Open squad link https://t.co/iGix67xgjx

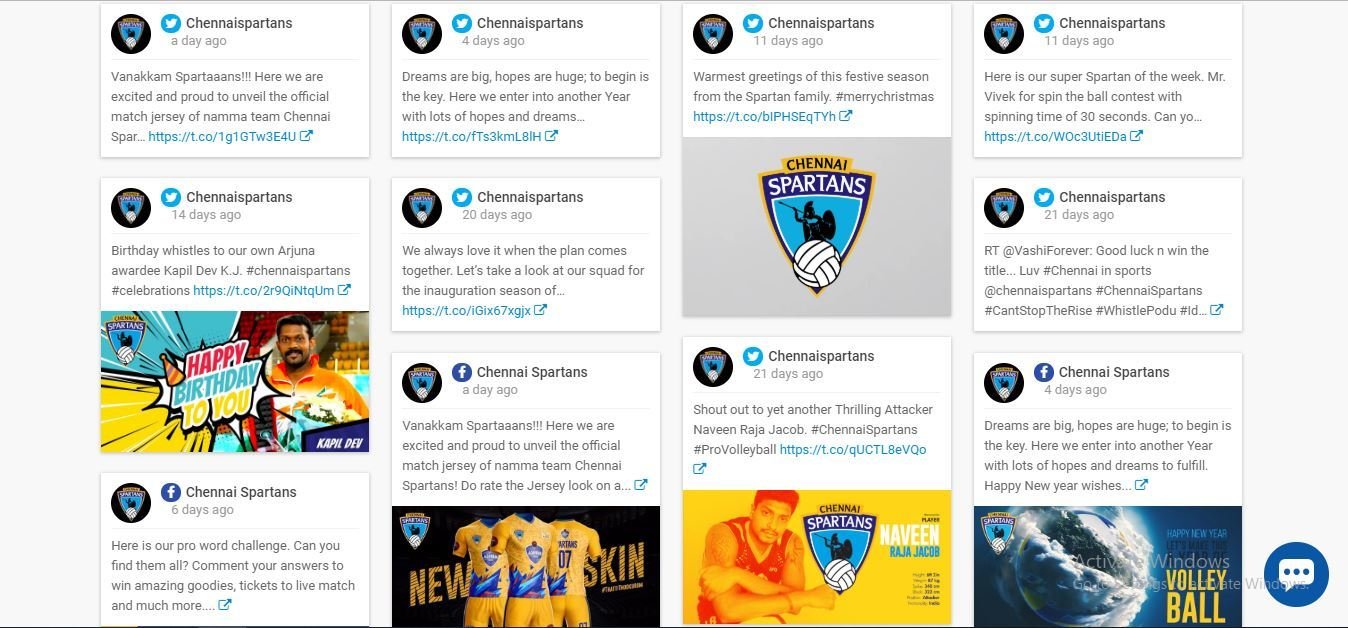(x=466, y=311)
